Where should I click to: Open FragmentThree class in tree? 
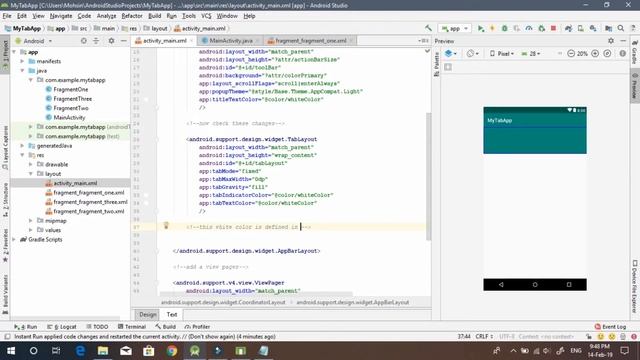pos(72,99)
